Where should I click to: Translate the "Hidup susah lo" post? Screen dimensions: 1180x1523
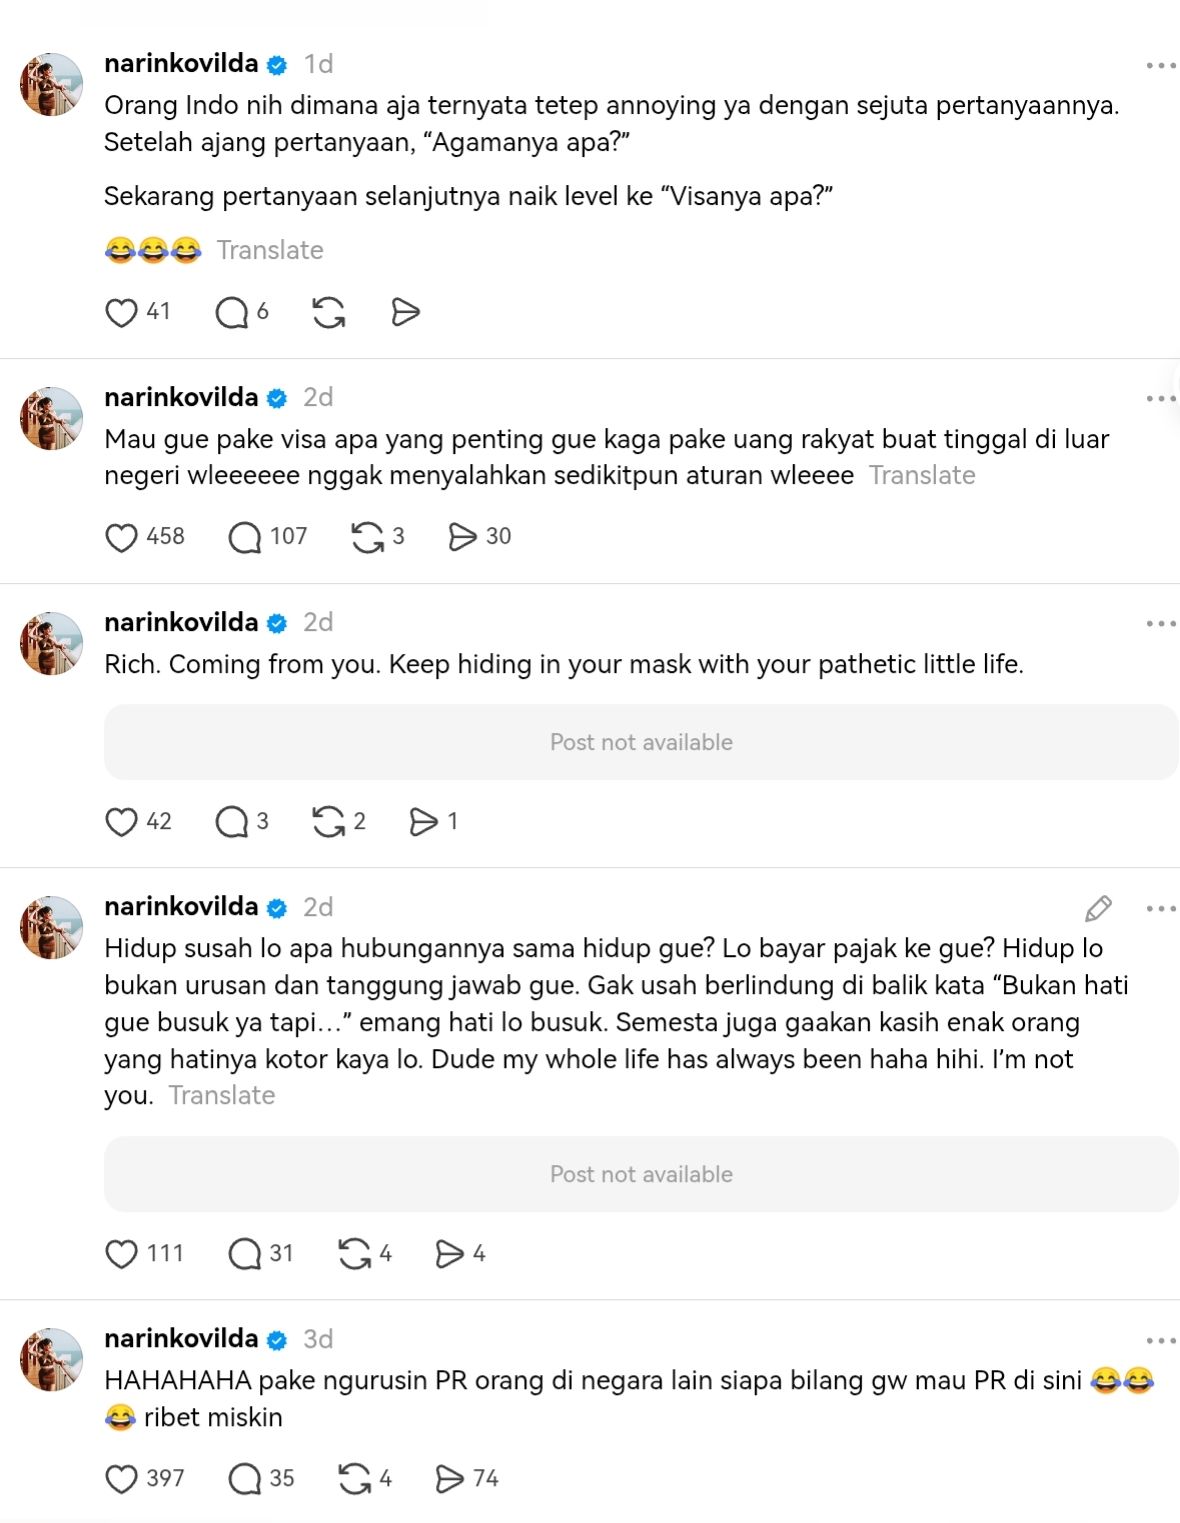pos(222,1095)
